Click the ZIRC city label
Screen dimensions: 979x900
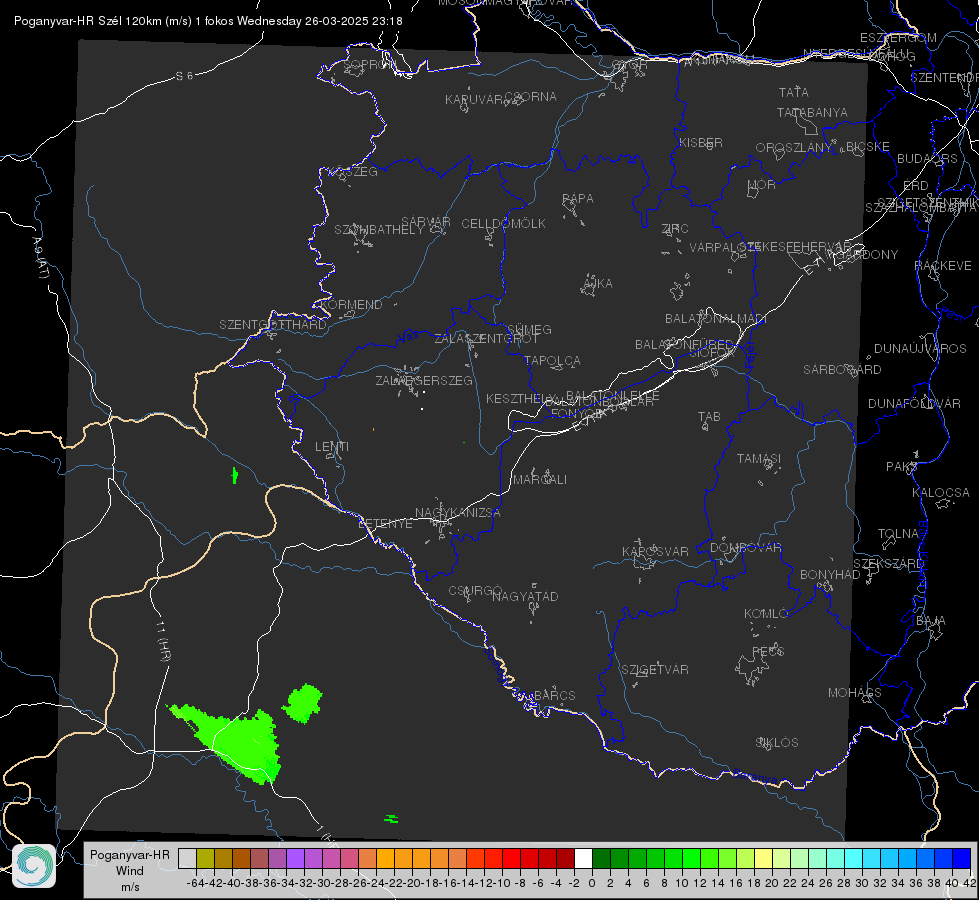[675, 228]
